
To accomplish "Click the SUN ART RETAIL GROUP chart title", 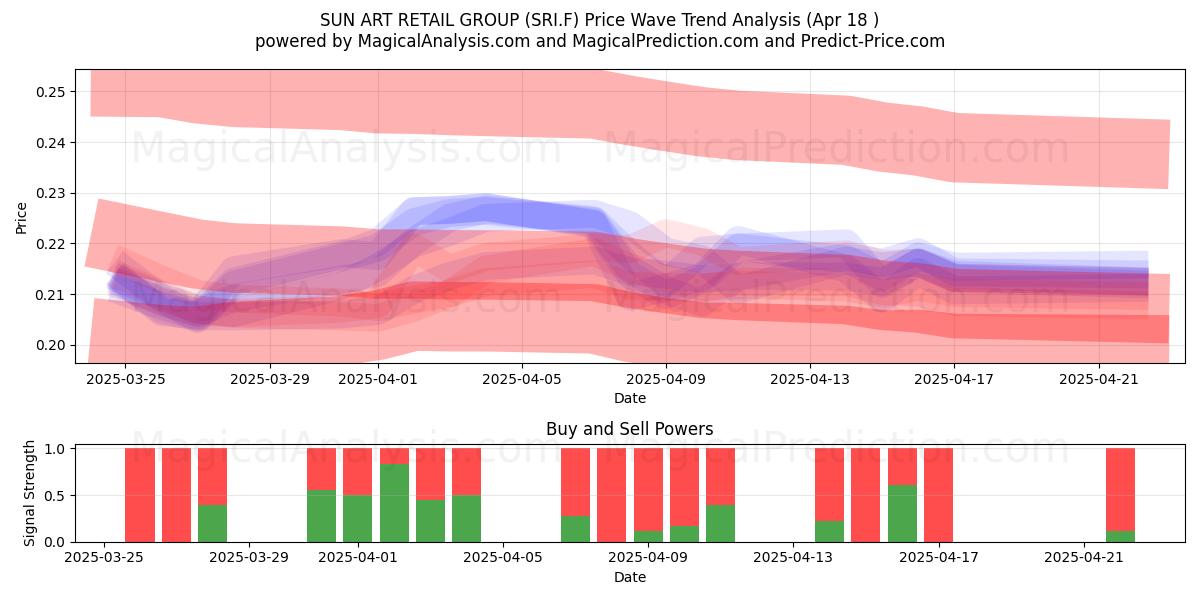I will click(x=600, y=20).
